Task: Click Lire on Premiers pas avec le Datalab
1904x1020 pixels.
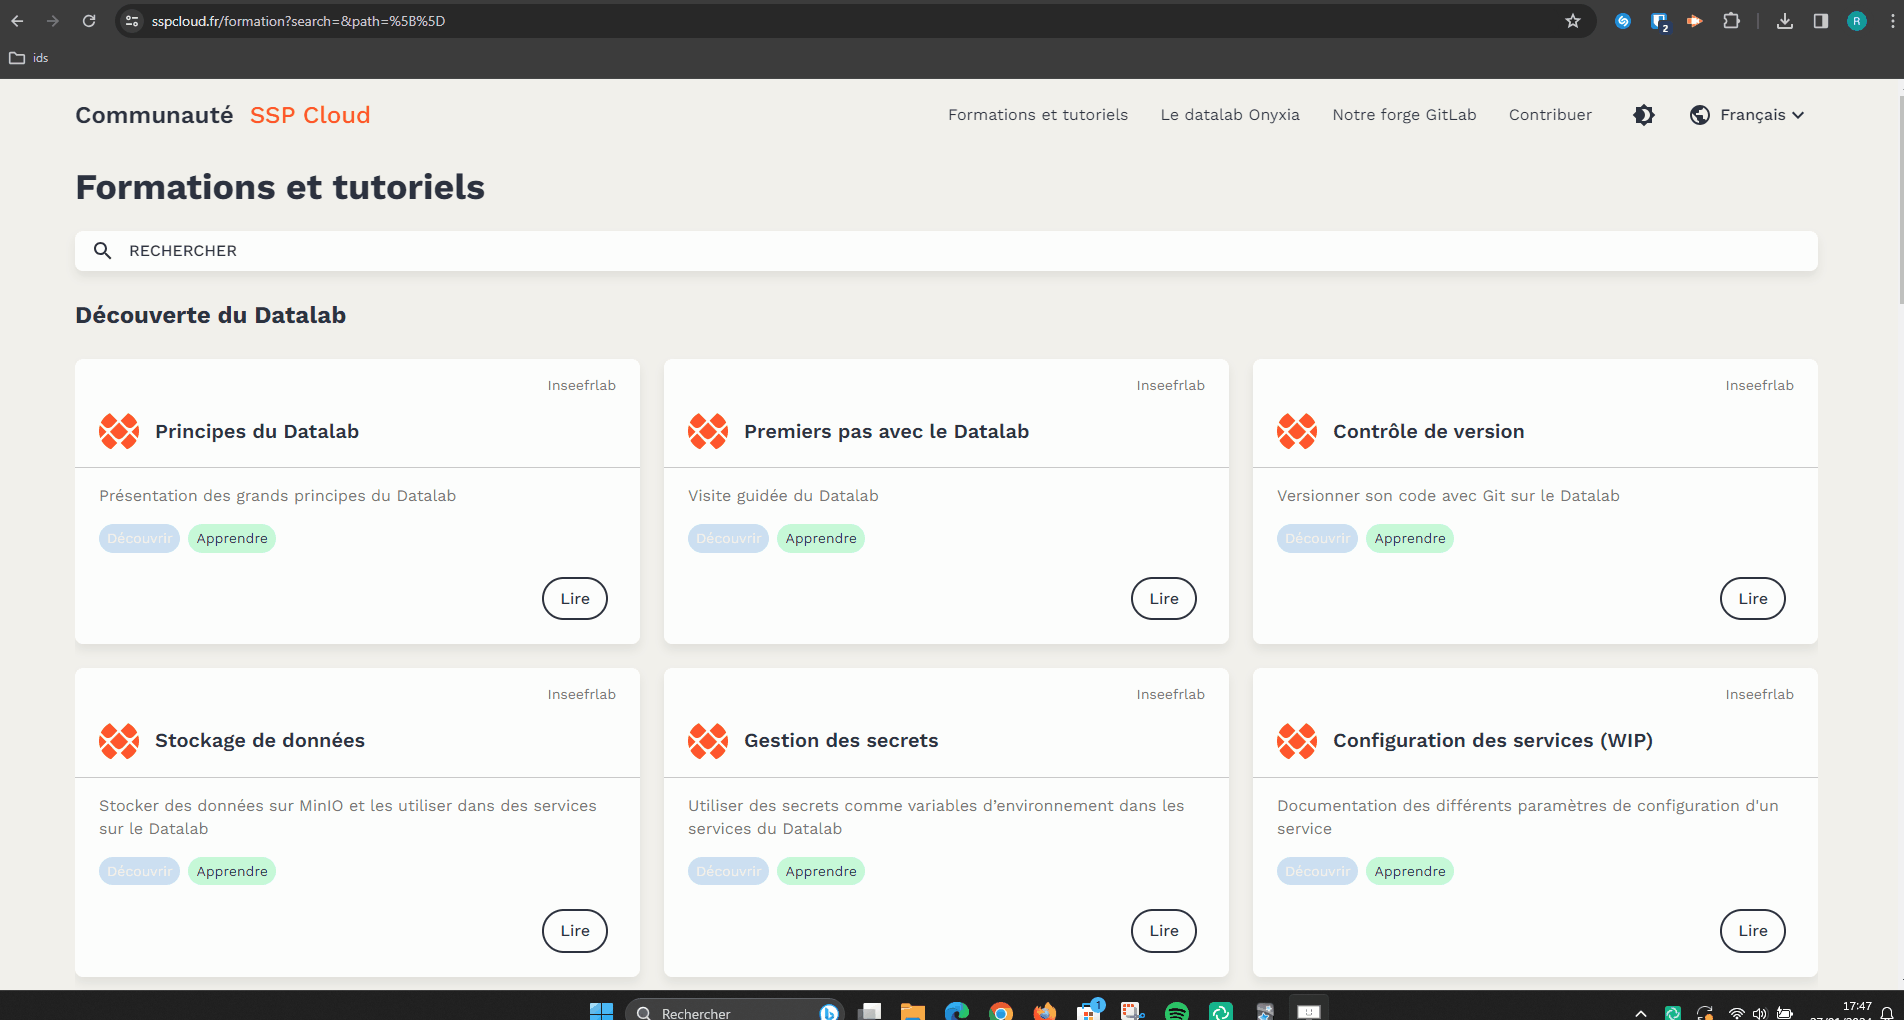Action: [x=1164, y=599]
